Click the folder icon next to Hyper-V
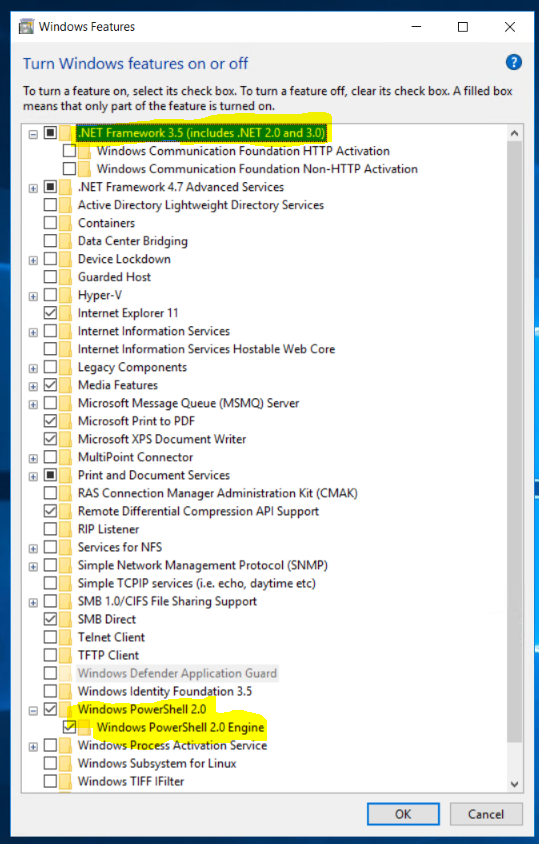Viewport: 539px width, 844px height. point(66,295)
